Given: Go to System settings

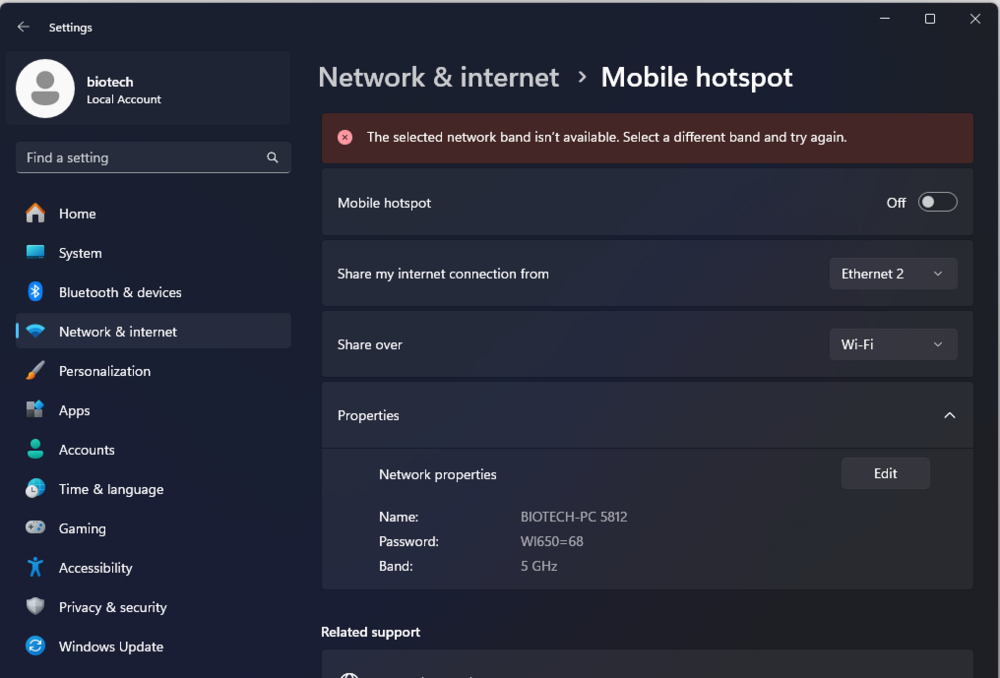Looking at the screenshot, I should 80,253.
